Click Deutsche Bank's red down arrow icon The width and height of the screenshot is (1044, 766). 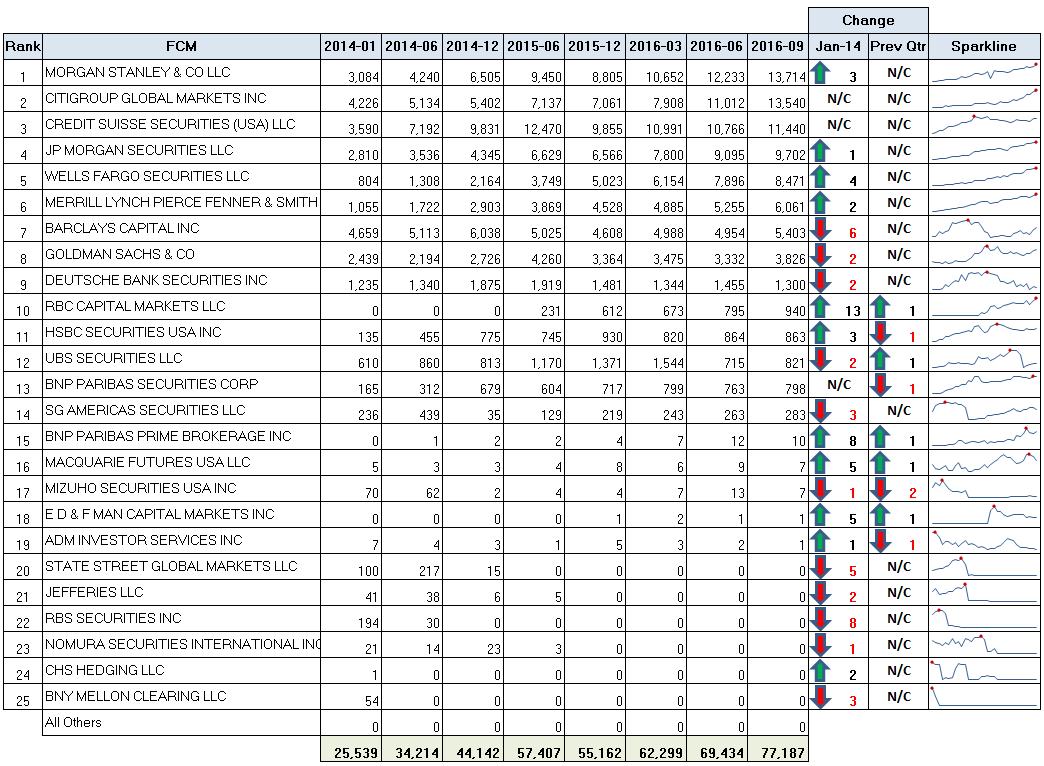click(820, 280)
